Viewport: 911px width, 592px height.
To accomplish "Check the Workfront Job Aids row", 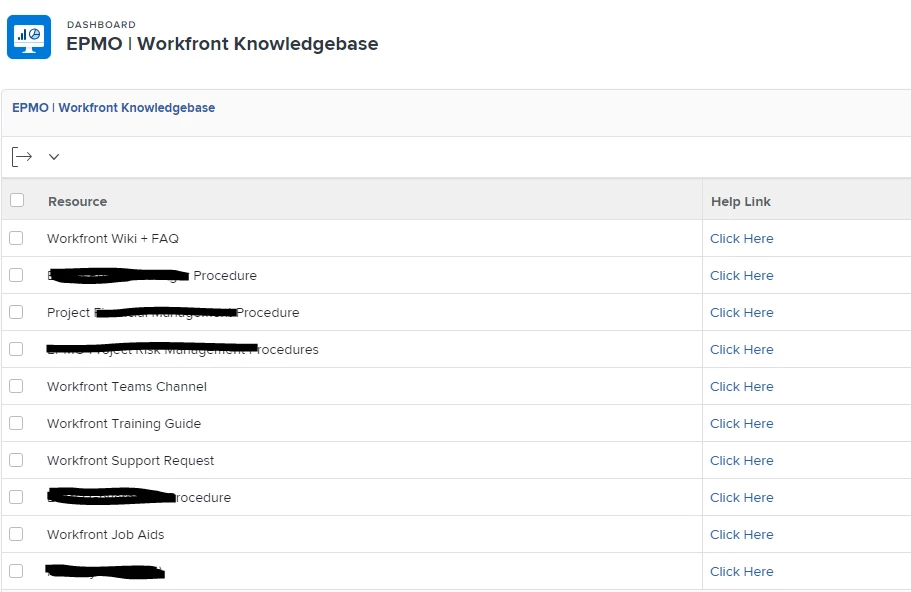I will (x=16, y=534).
